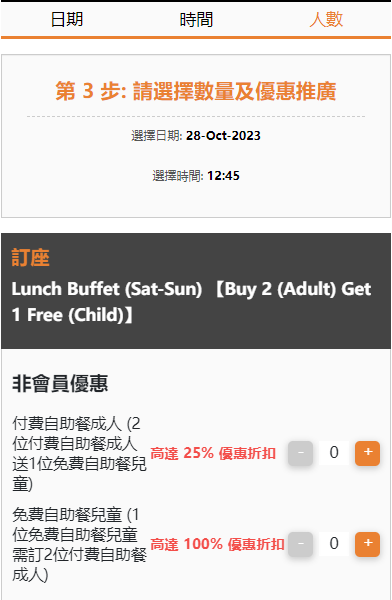This screenshot has height=600, width=392.
Task: Focus the paid adult quantity field
Action: tap(334, 453)
